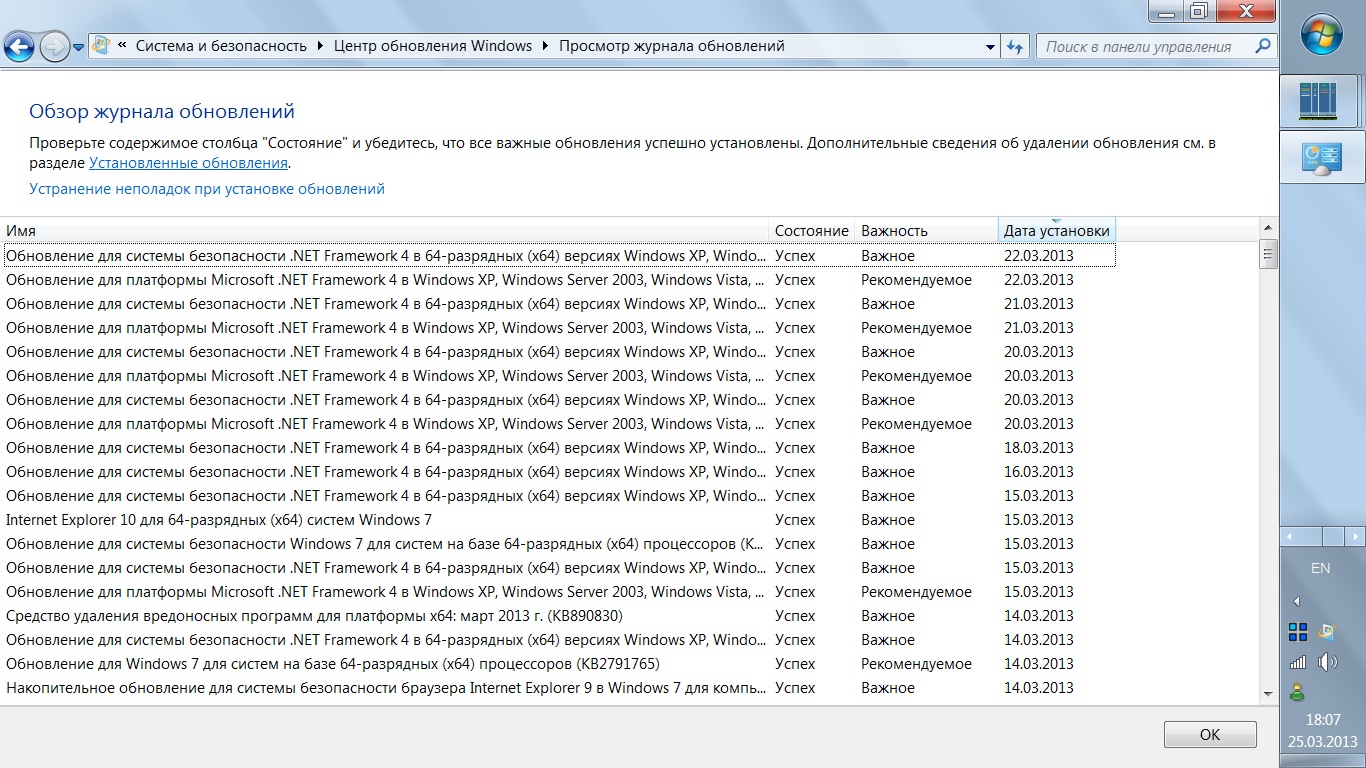Sort by the 'Состояние' column header
The height and width of the screenshot is (768, 1366).
[812, 230]
